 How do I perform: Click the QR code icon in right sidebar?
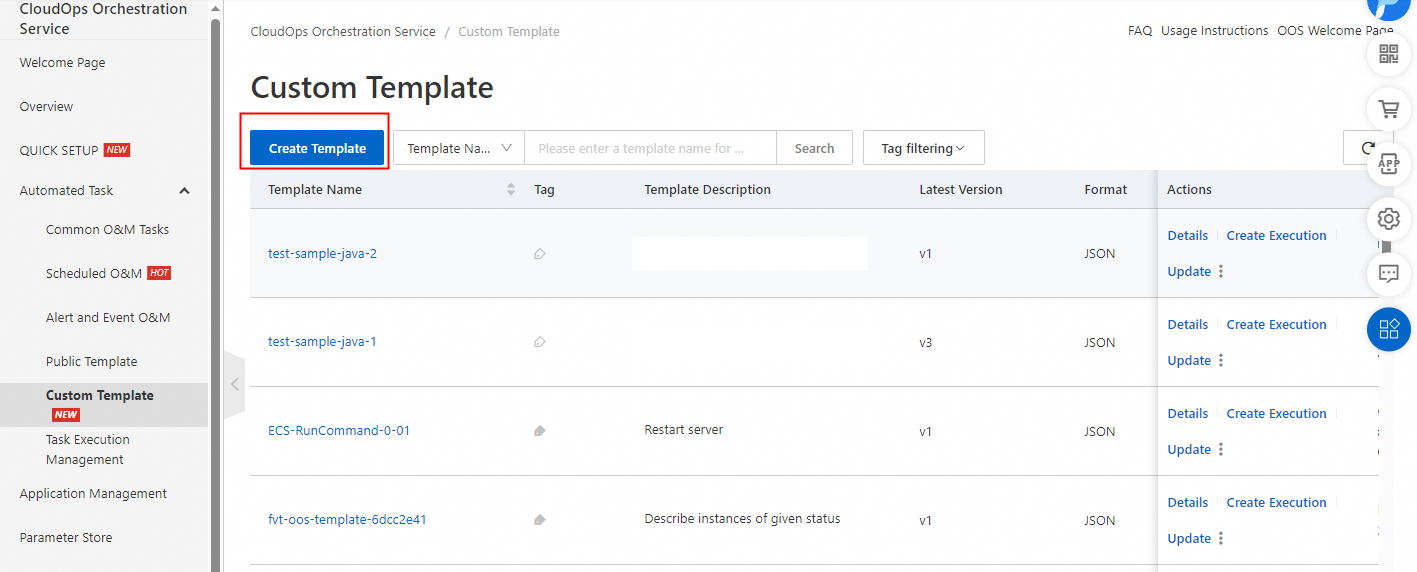pyautogui.click(x=1389, y=54)
